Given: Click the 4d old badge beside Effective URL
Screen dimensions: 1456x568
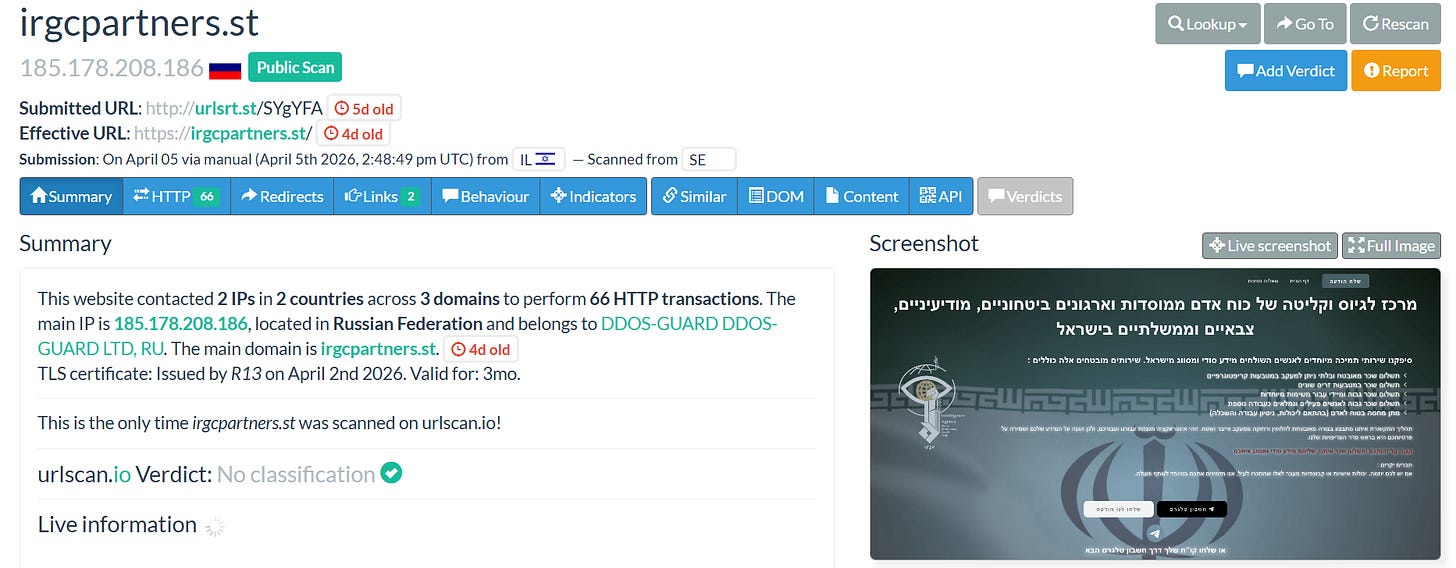Looking at the screenshot, I should pos(354,133).
